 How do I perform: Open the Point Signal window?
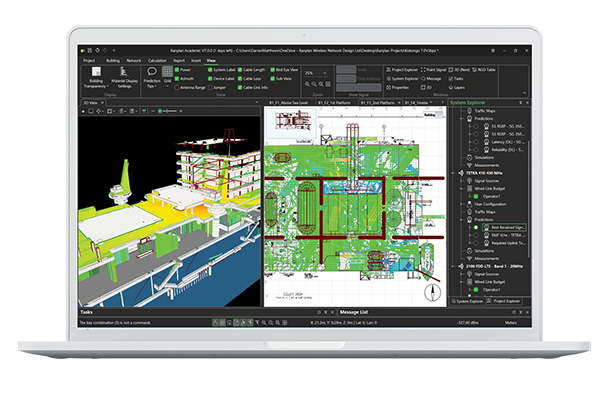433,70
